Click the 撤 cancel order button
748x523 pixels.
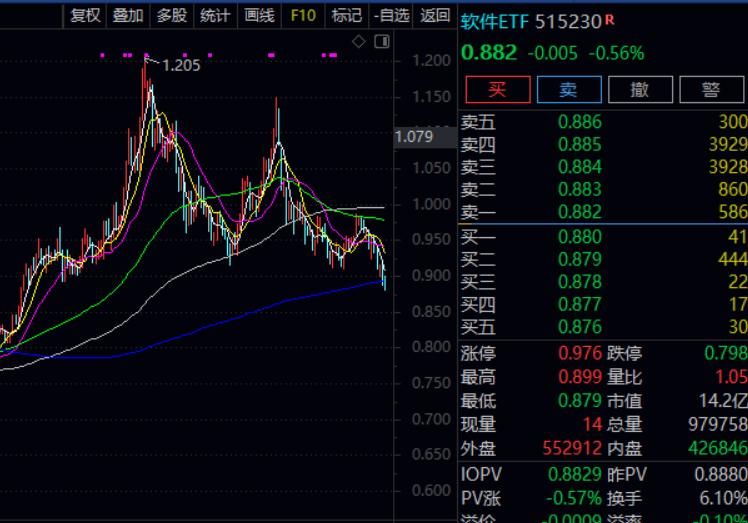[x=639, y=89]
